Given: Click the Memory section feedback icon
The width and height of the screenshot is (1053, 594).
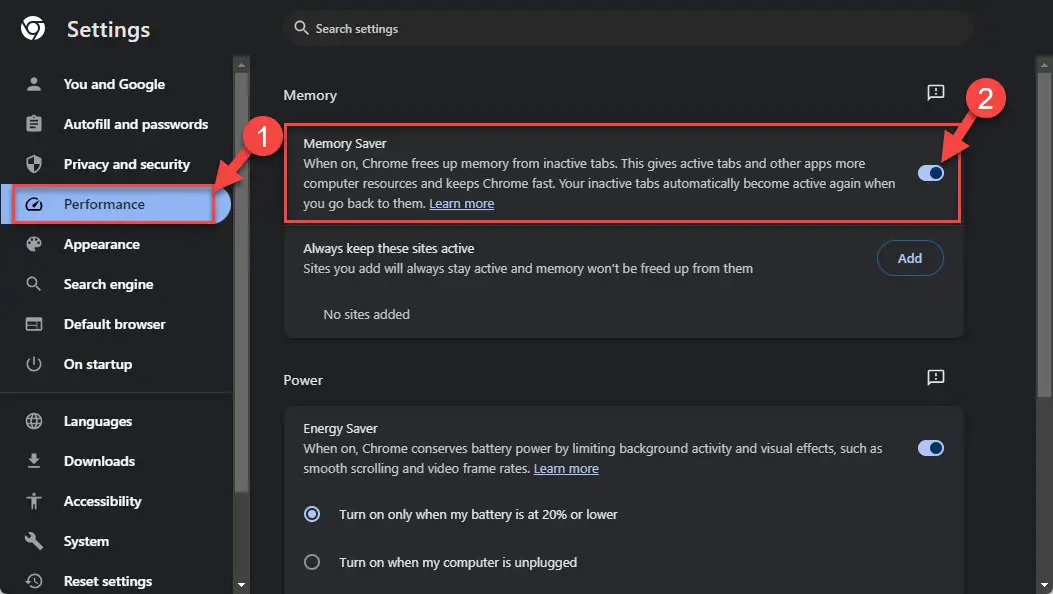Looking at the screenshot, I should click(x=936, y=93).
